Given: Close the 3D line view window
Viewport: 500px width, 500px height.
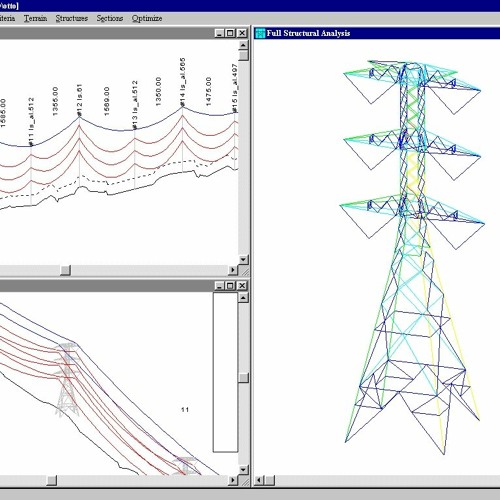Looking at the screenshot, I should click(242, 286).
